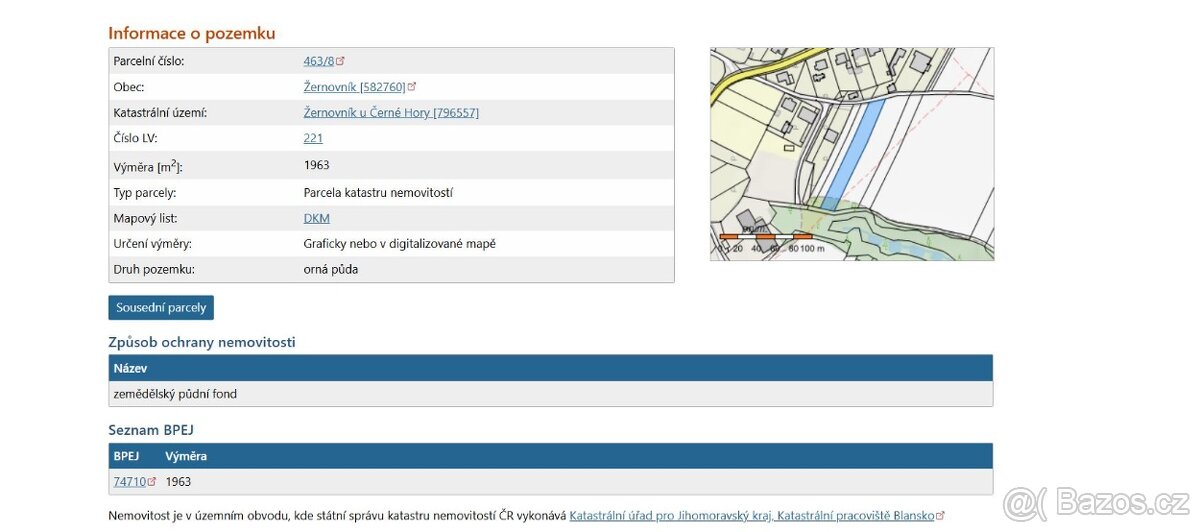Click the 'Informace o pozemku' heading

192,33
